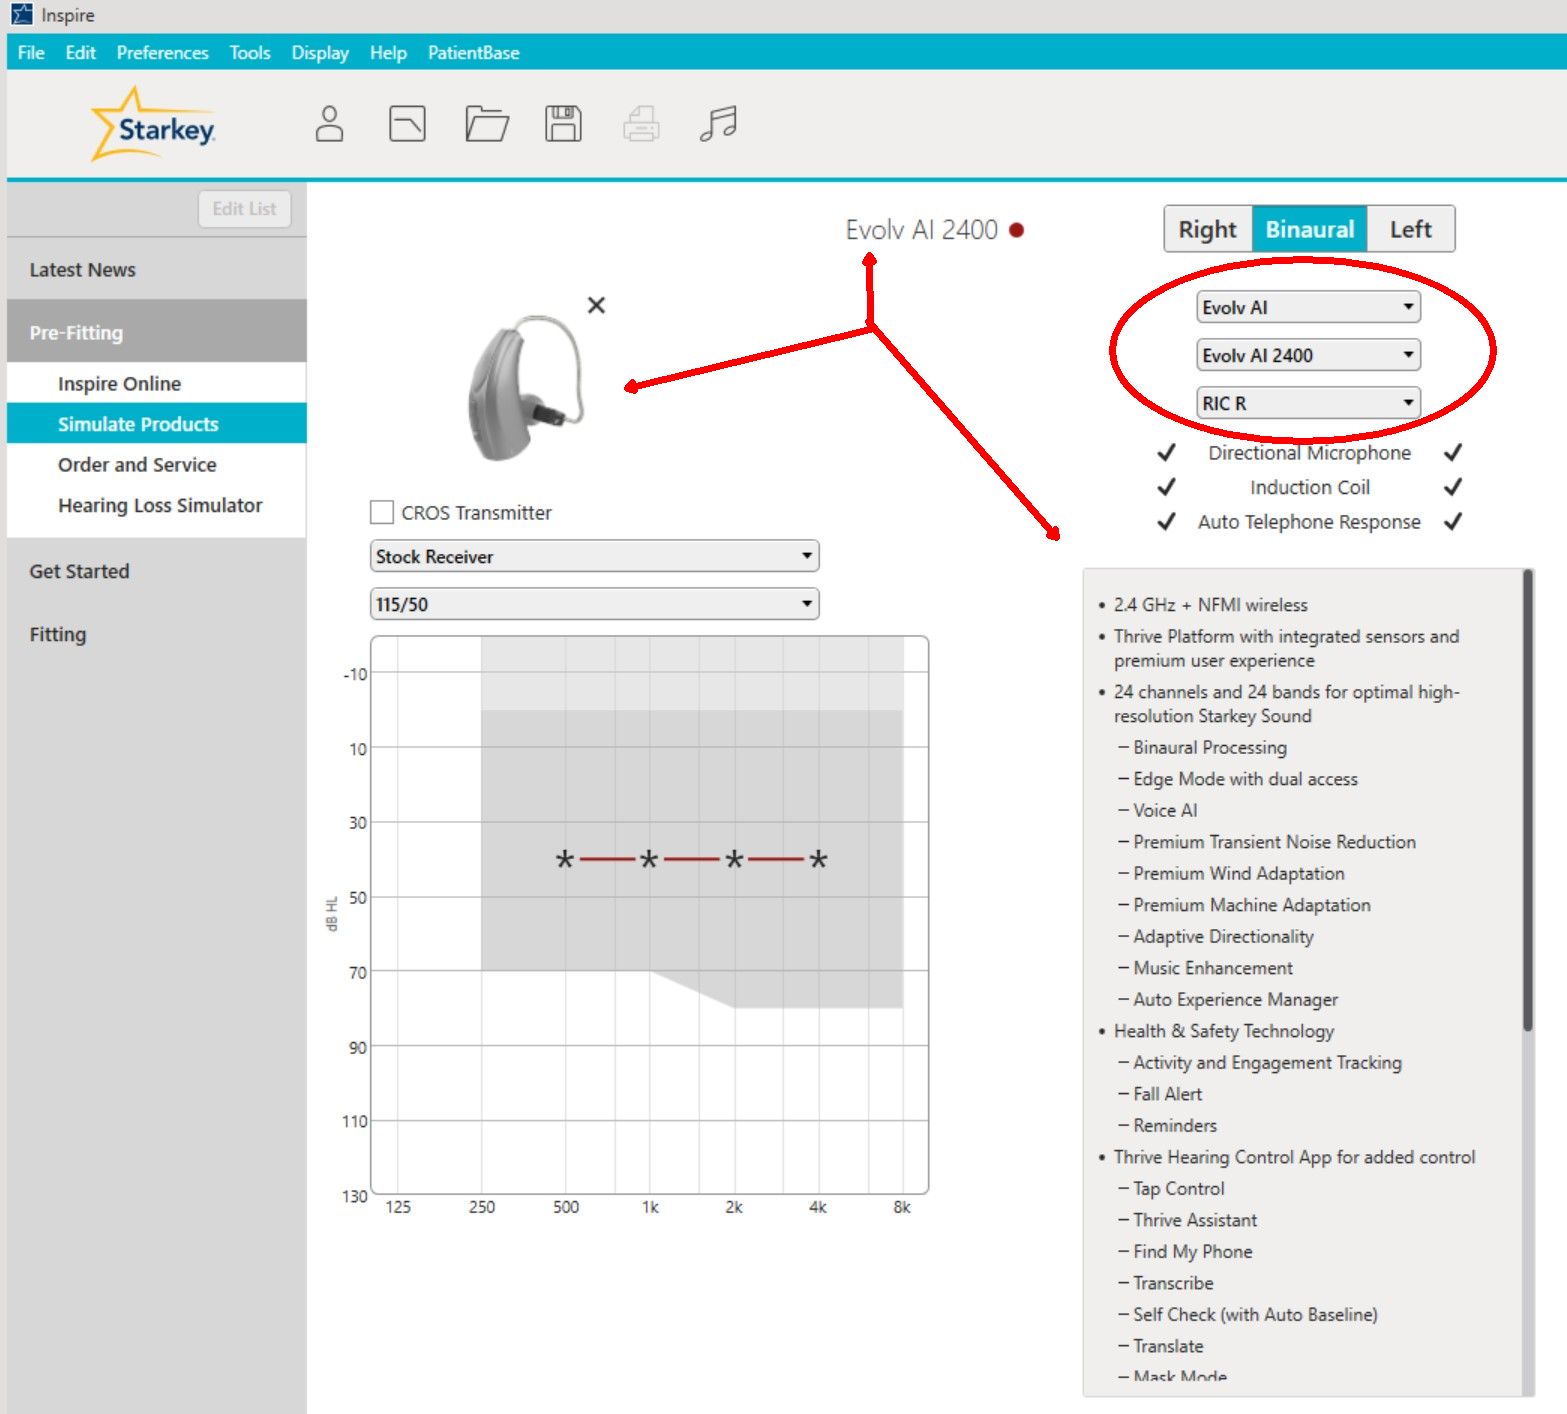This screenshot has width=1567, height=1414.
Task: Click the RIC hearing aid image
Action: click(x=526, y=388)
